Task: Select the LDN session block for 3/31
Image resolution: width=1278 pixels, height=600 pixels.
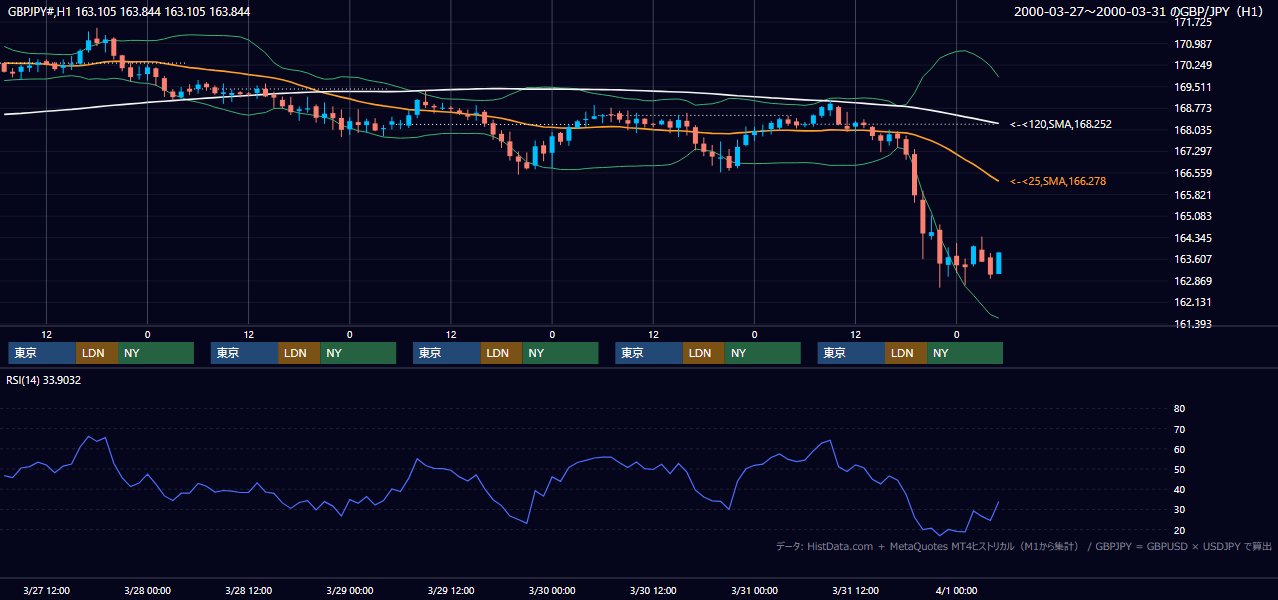Action: pos(906,353)
